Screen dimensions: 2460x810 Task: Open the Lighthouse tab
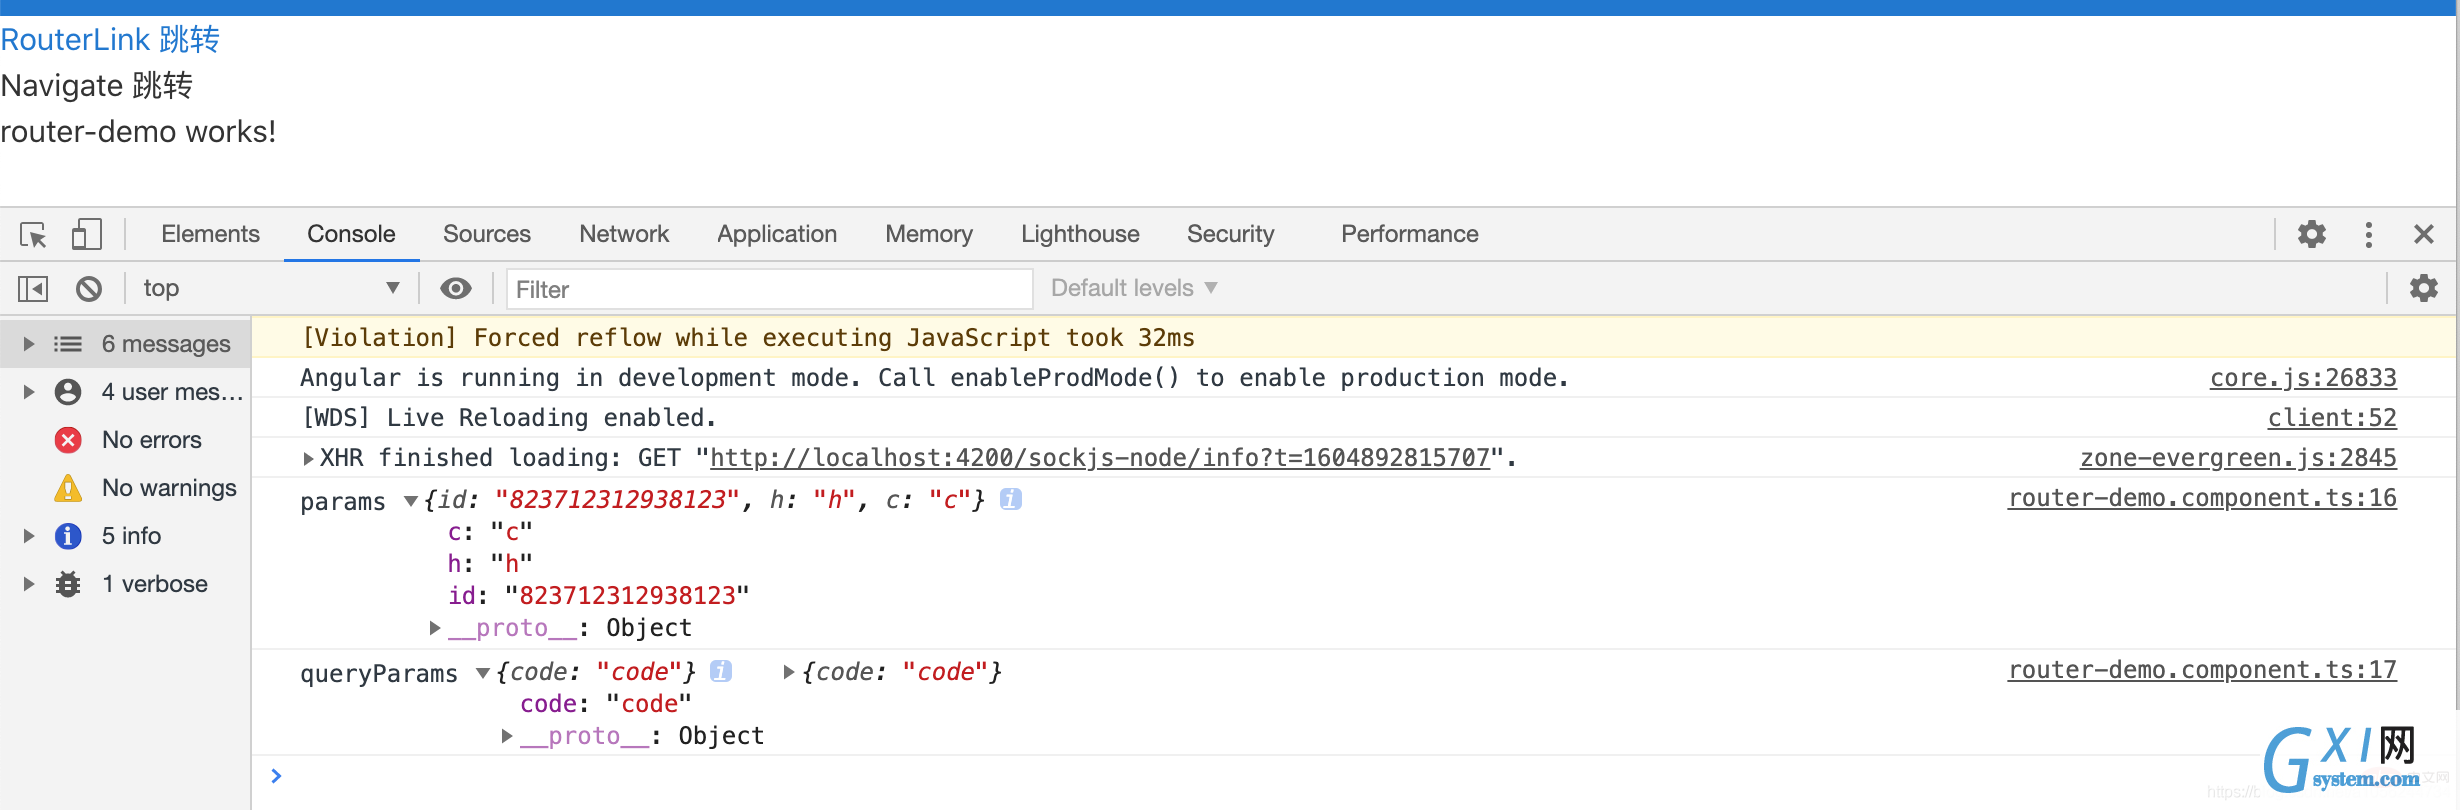pyautogui.click(x=1080, y=234)
